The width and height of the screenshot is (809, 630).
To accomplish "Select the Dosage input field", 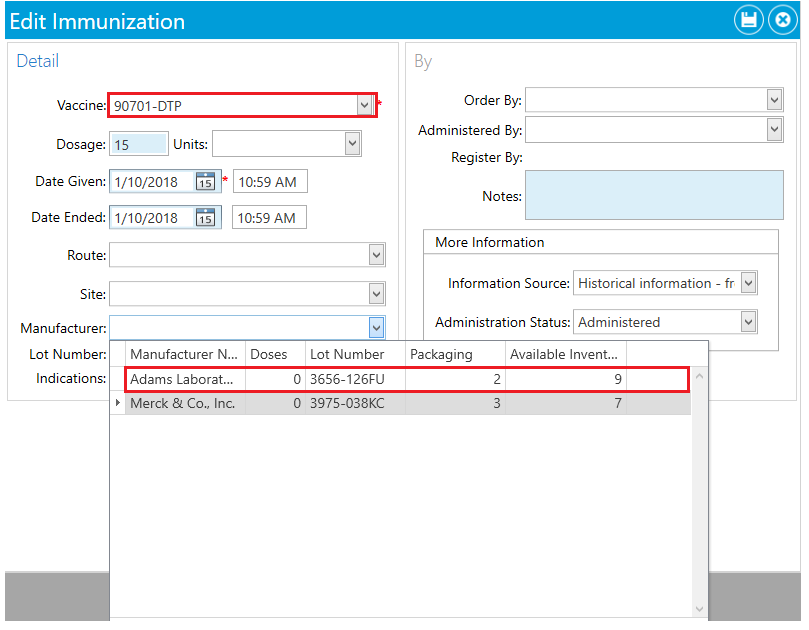I will 138,143.
